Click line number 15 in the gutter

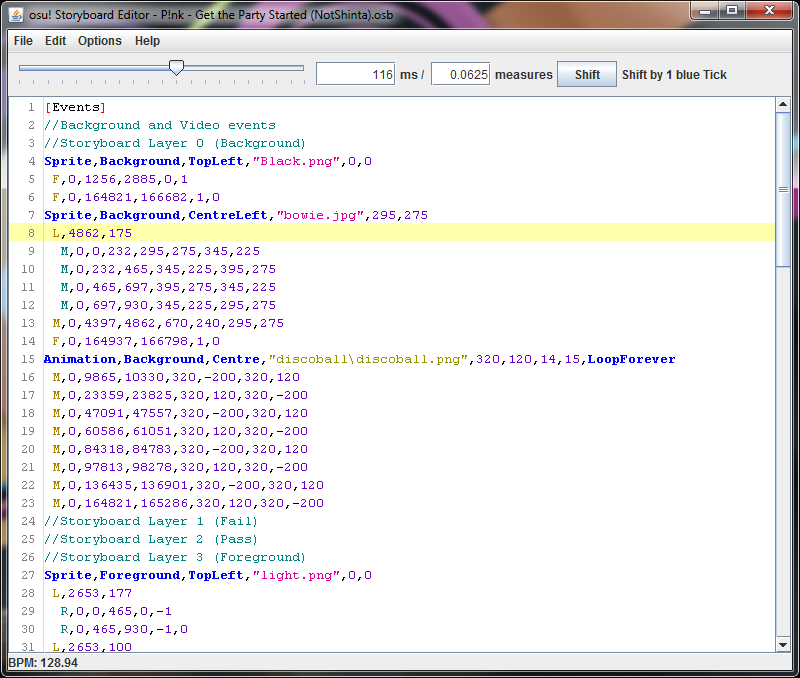tap(28, 359)
